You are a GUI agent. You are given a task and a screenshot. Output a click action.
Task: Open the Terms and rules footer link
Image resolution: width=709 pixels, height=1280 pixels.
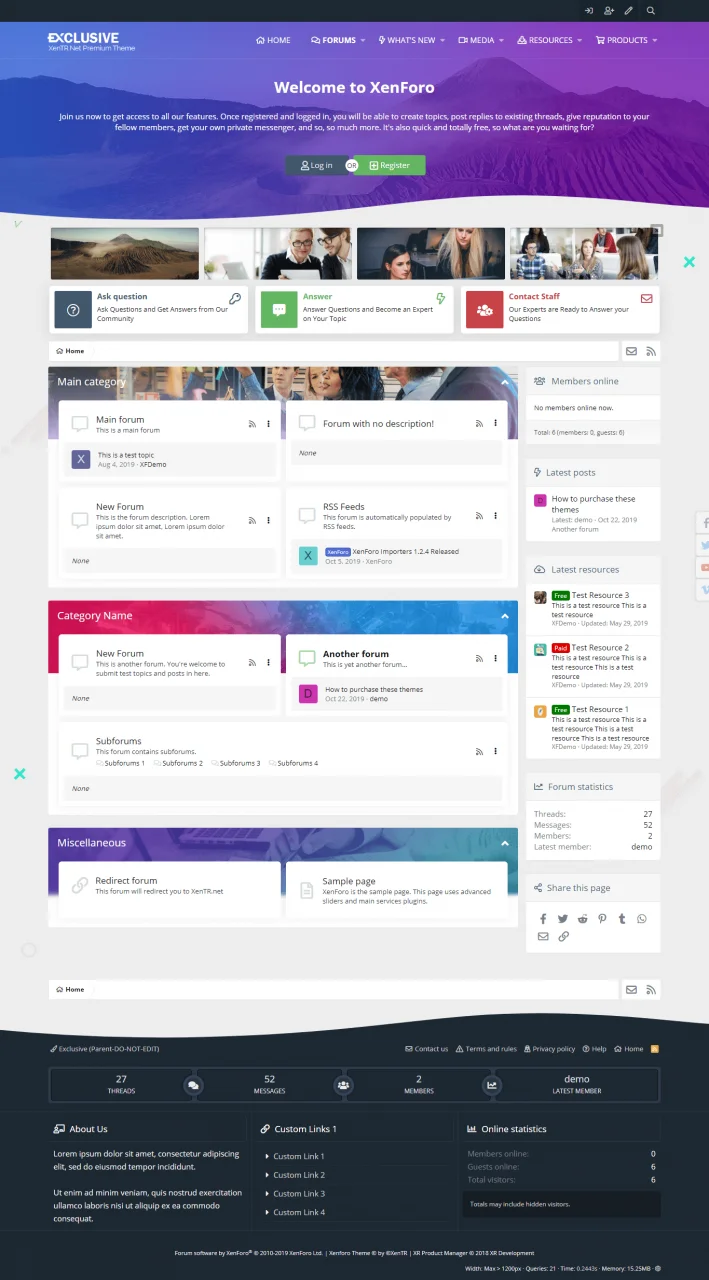click(486, 1049)
